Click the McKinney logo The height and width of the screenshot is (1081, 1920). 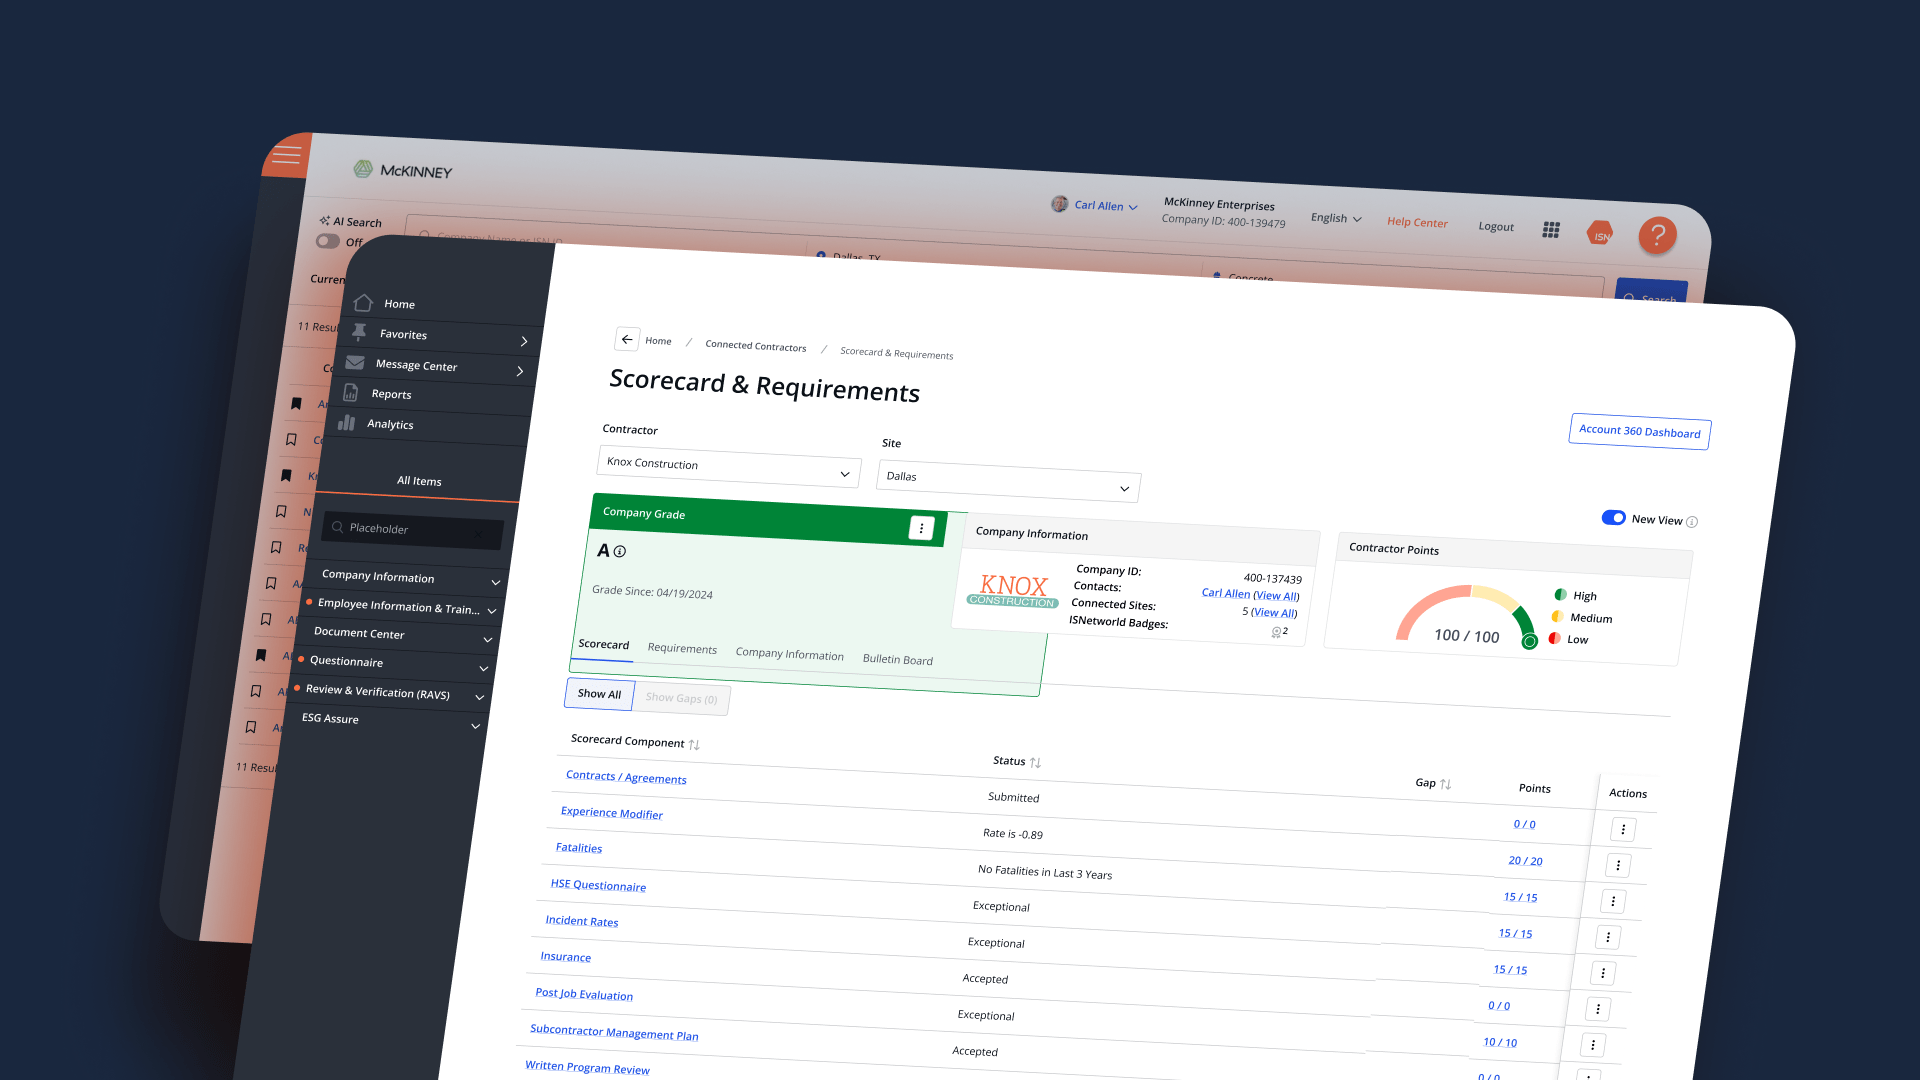coord(403,170)
